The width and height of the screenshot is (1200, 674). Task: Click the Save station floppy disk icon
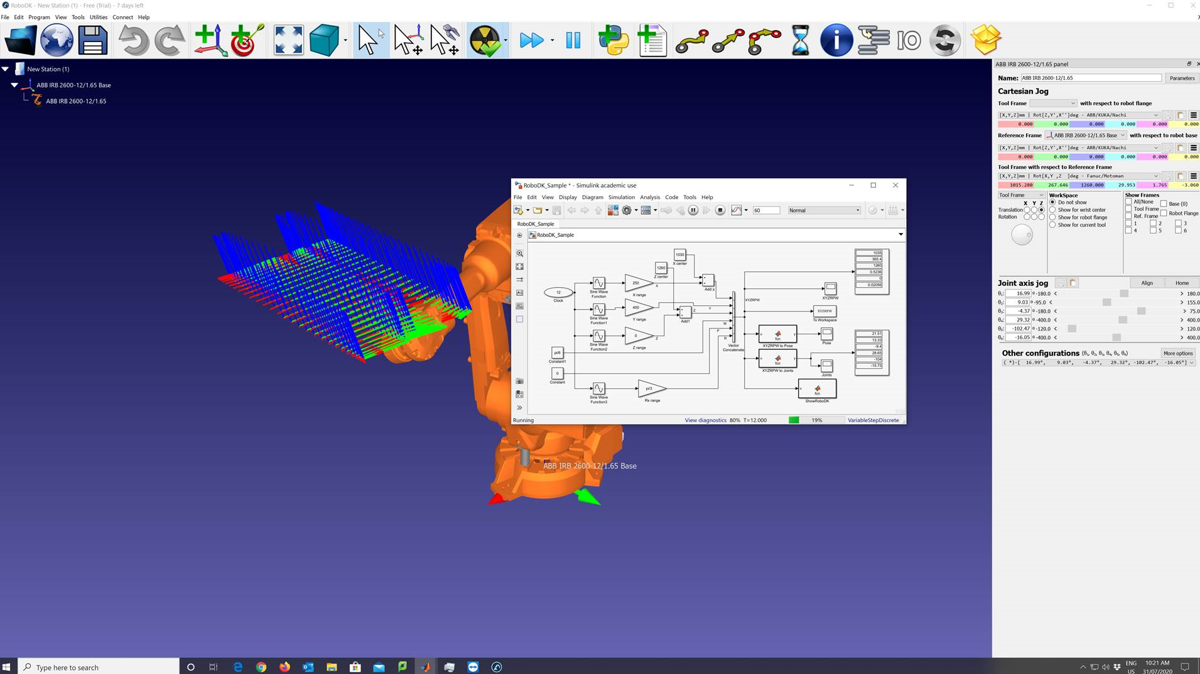(93, 41)
